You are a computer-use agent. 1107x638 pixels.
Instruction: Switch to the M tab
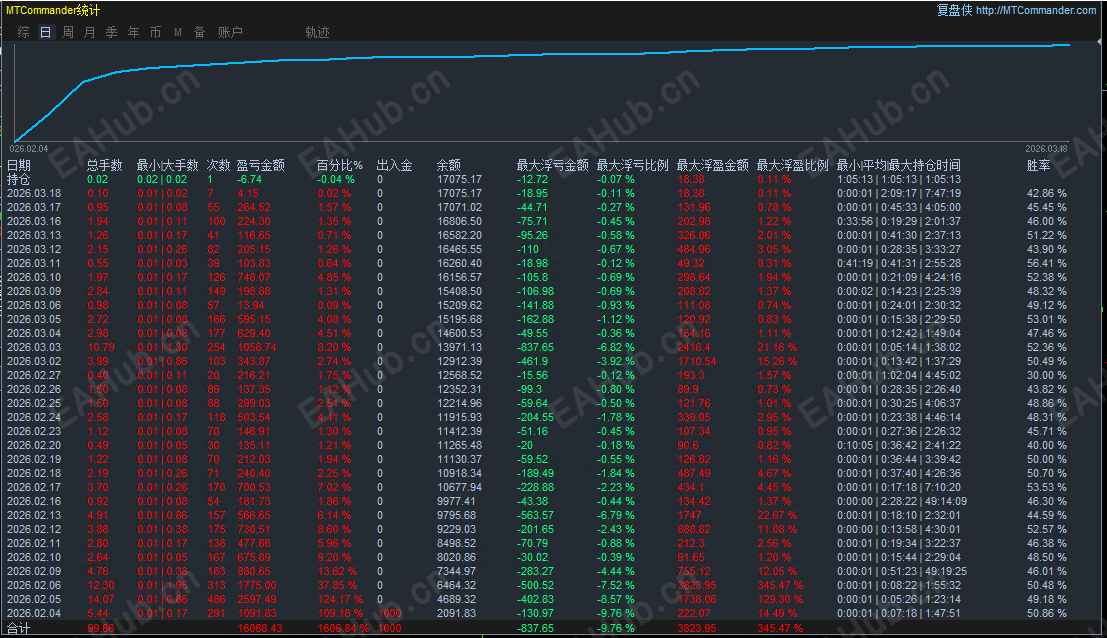point(178,32)
